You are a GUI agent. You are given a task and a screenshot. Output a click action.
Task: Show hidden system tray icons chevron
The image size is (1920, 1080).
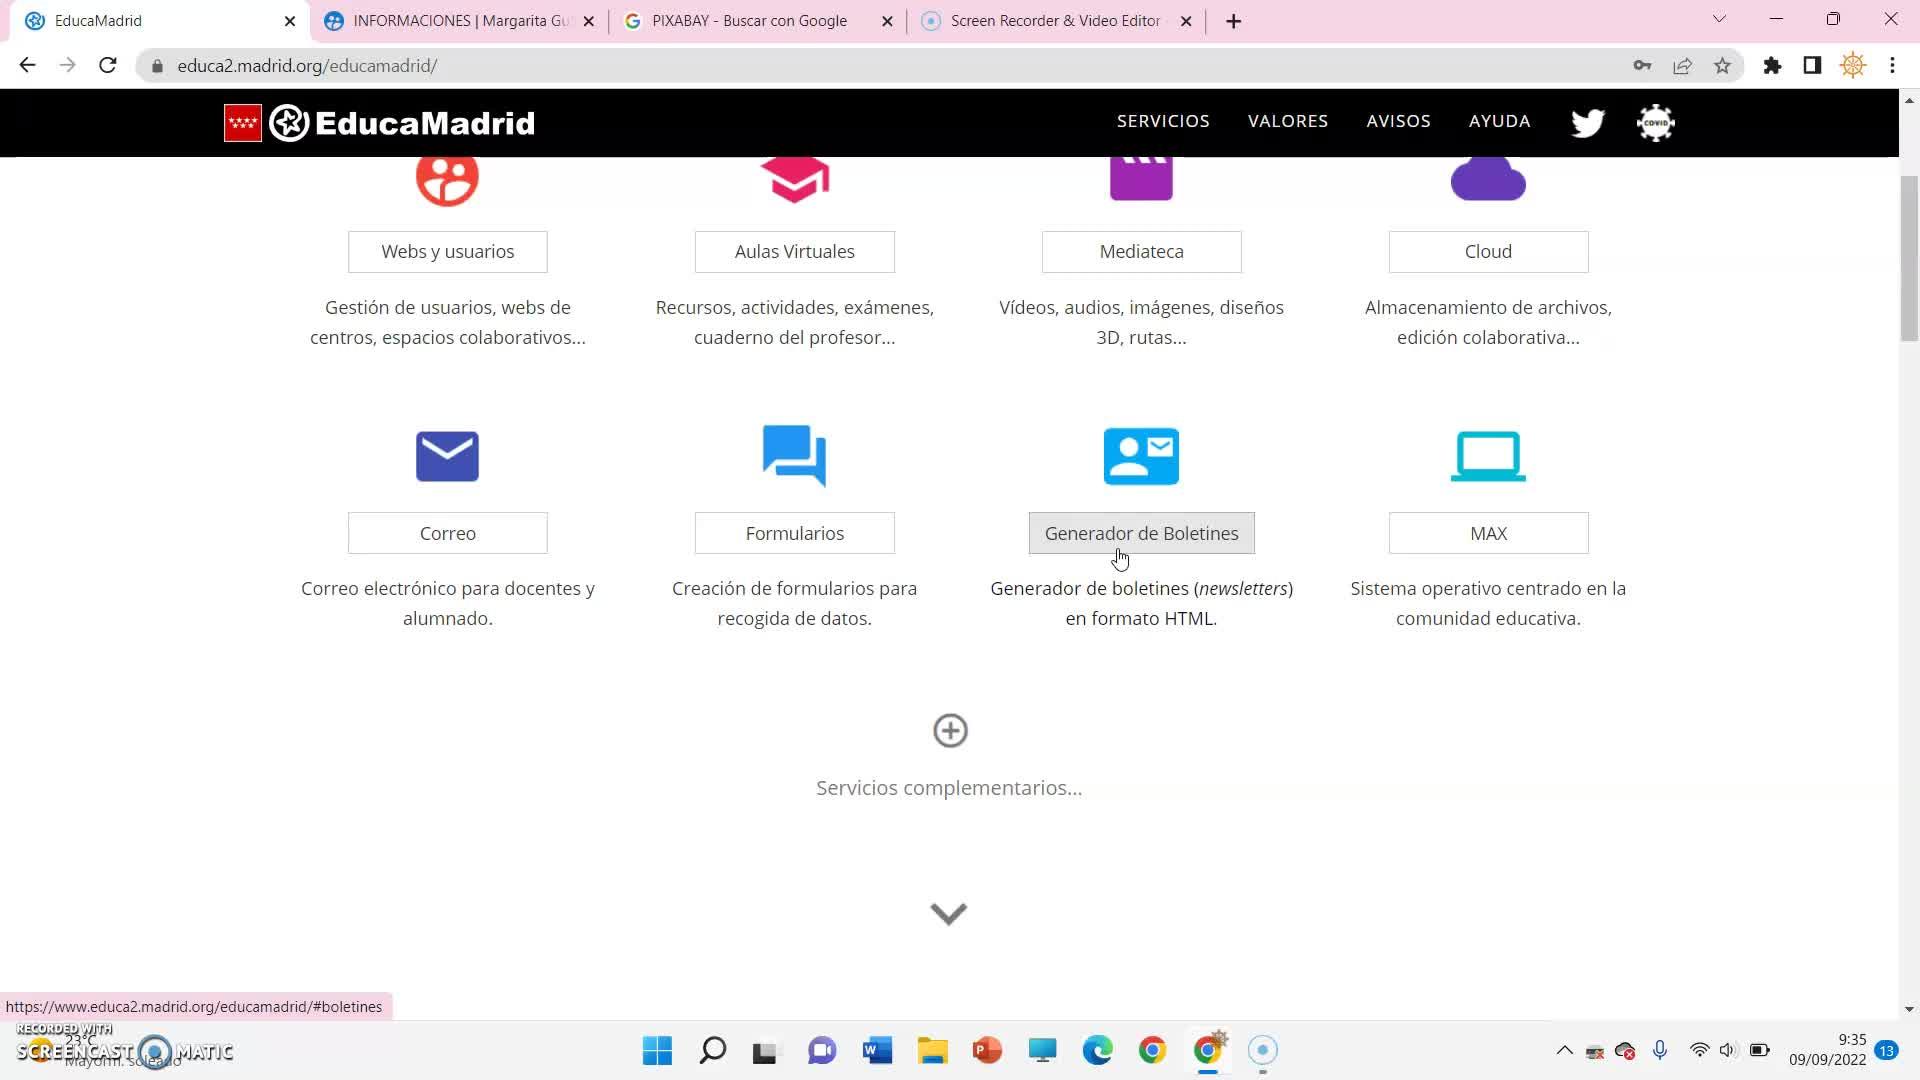pyautogui.click(x=1564, y=1050)
